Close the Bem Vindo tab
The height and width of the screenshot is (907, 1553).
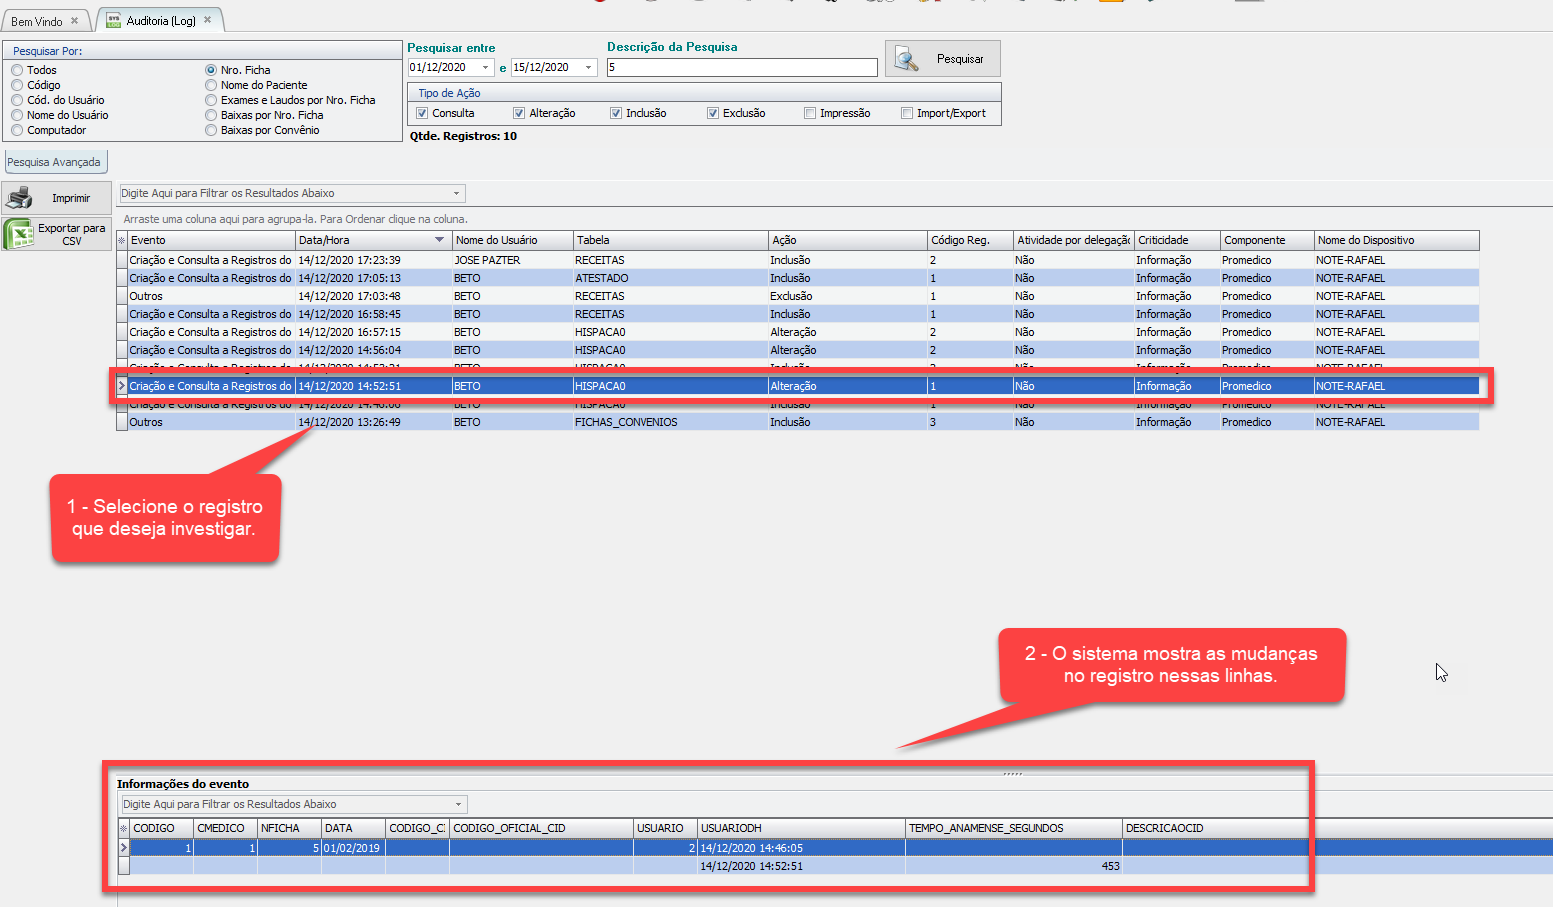pos(75,21)
